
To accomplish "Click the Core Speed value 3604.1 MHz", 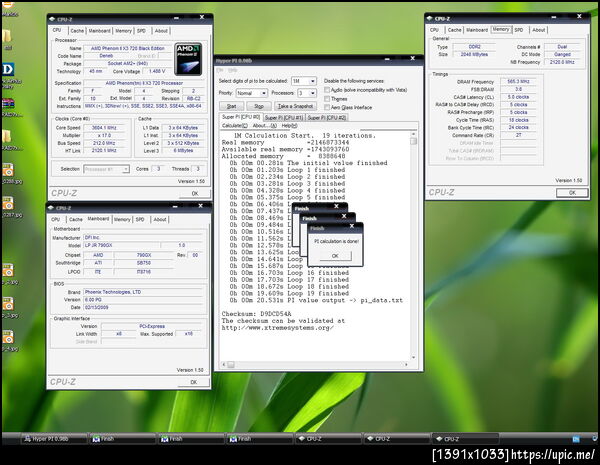I will click(104, 128).
